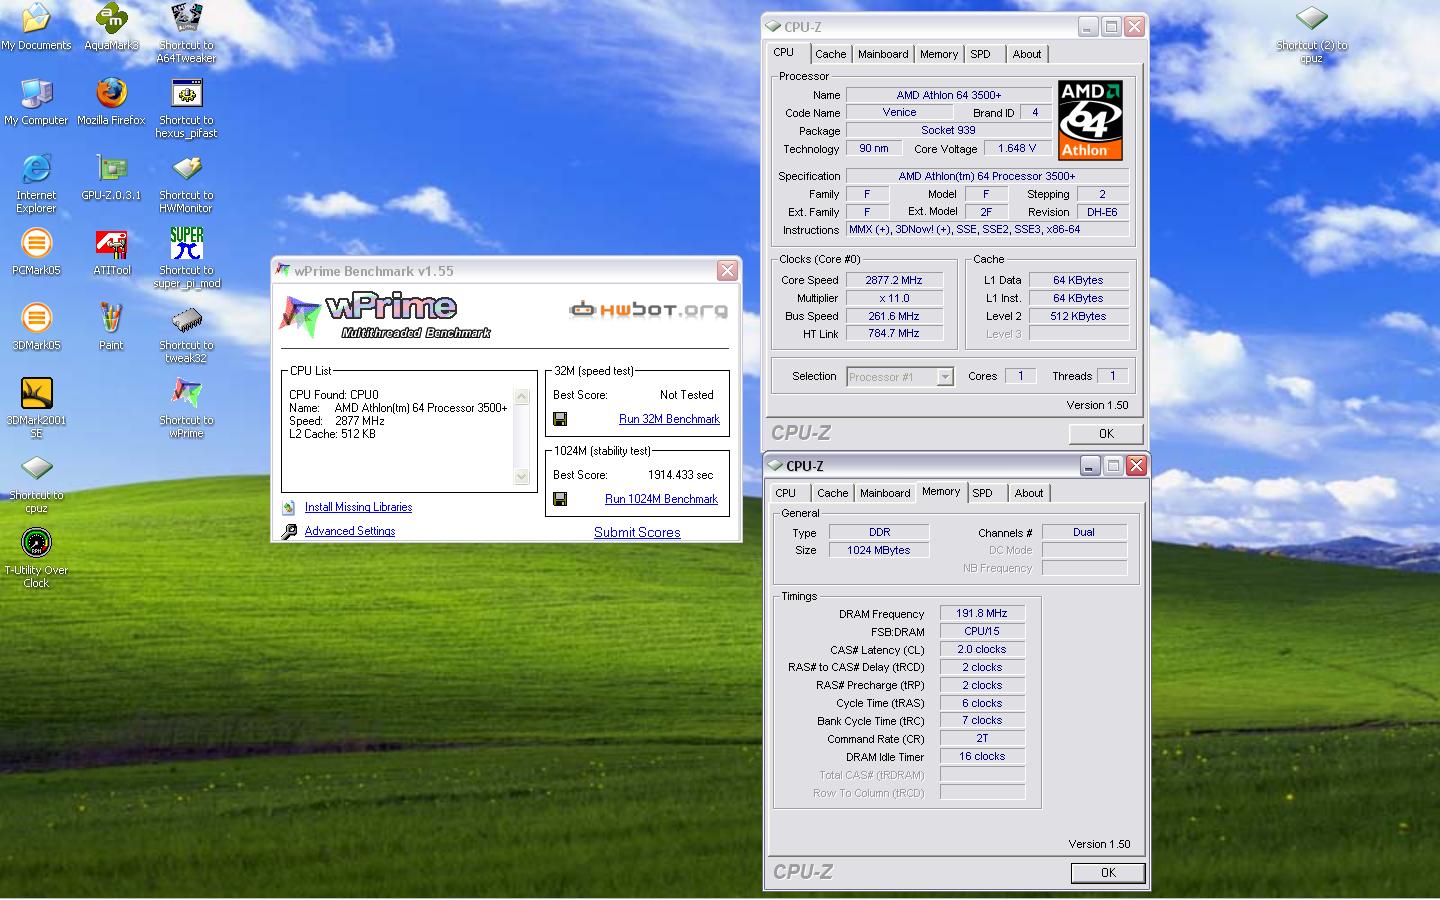Screen dimensions: 1440x900
Task: Click Core Voltage value 1.648 V
Action: (1017, 148)
